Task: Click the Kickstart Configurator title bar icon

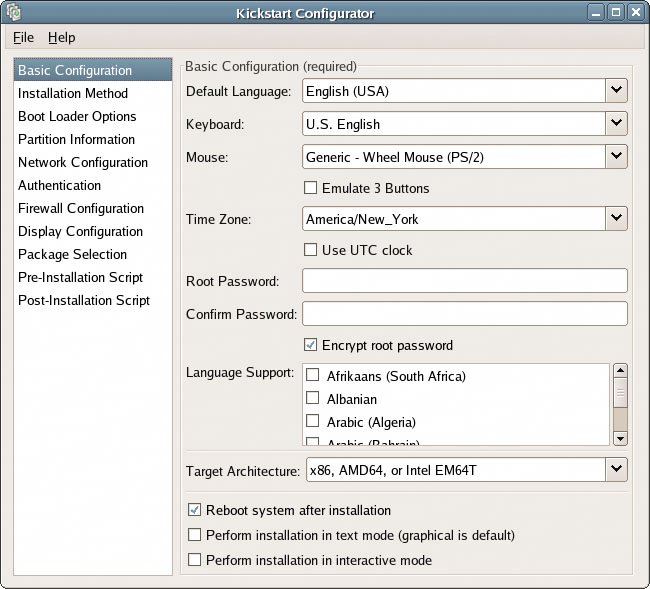Action: pos(14,13)
